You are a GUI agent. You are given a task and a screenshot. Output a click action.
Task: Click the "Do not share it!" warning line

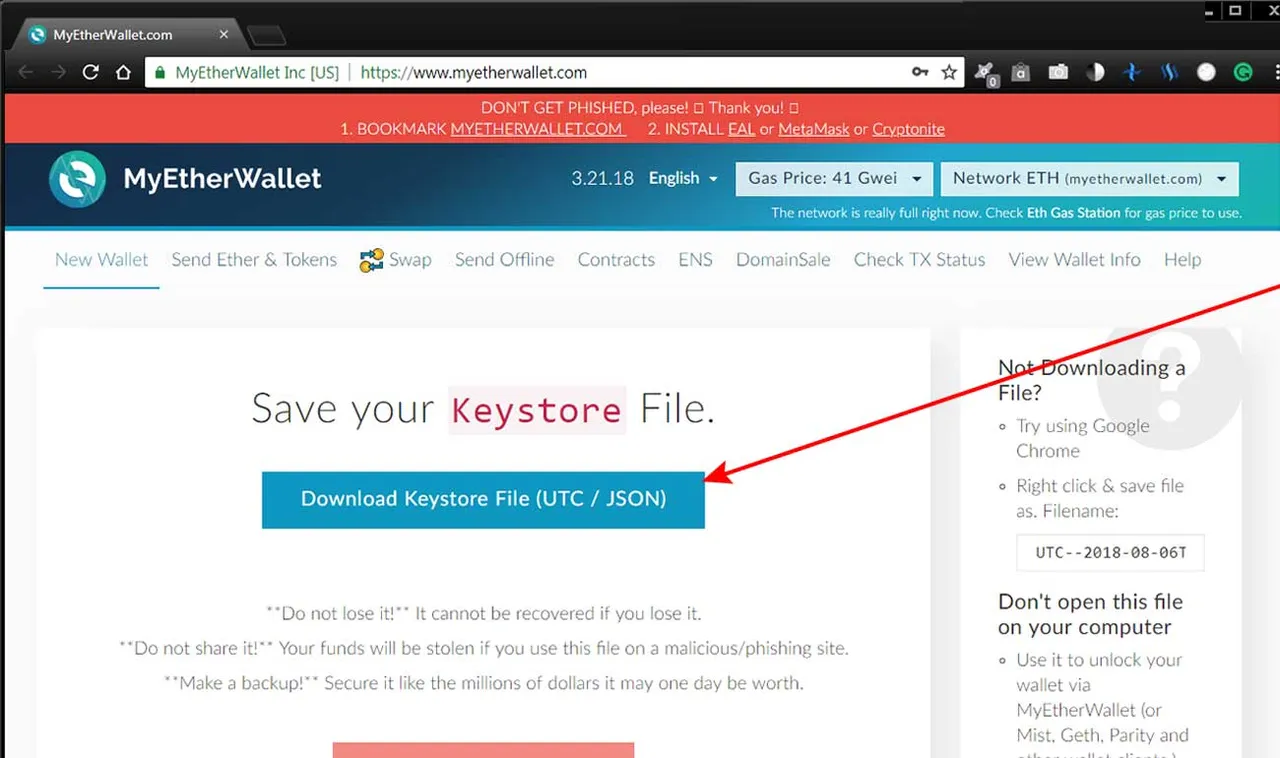pos(483,648)
